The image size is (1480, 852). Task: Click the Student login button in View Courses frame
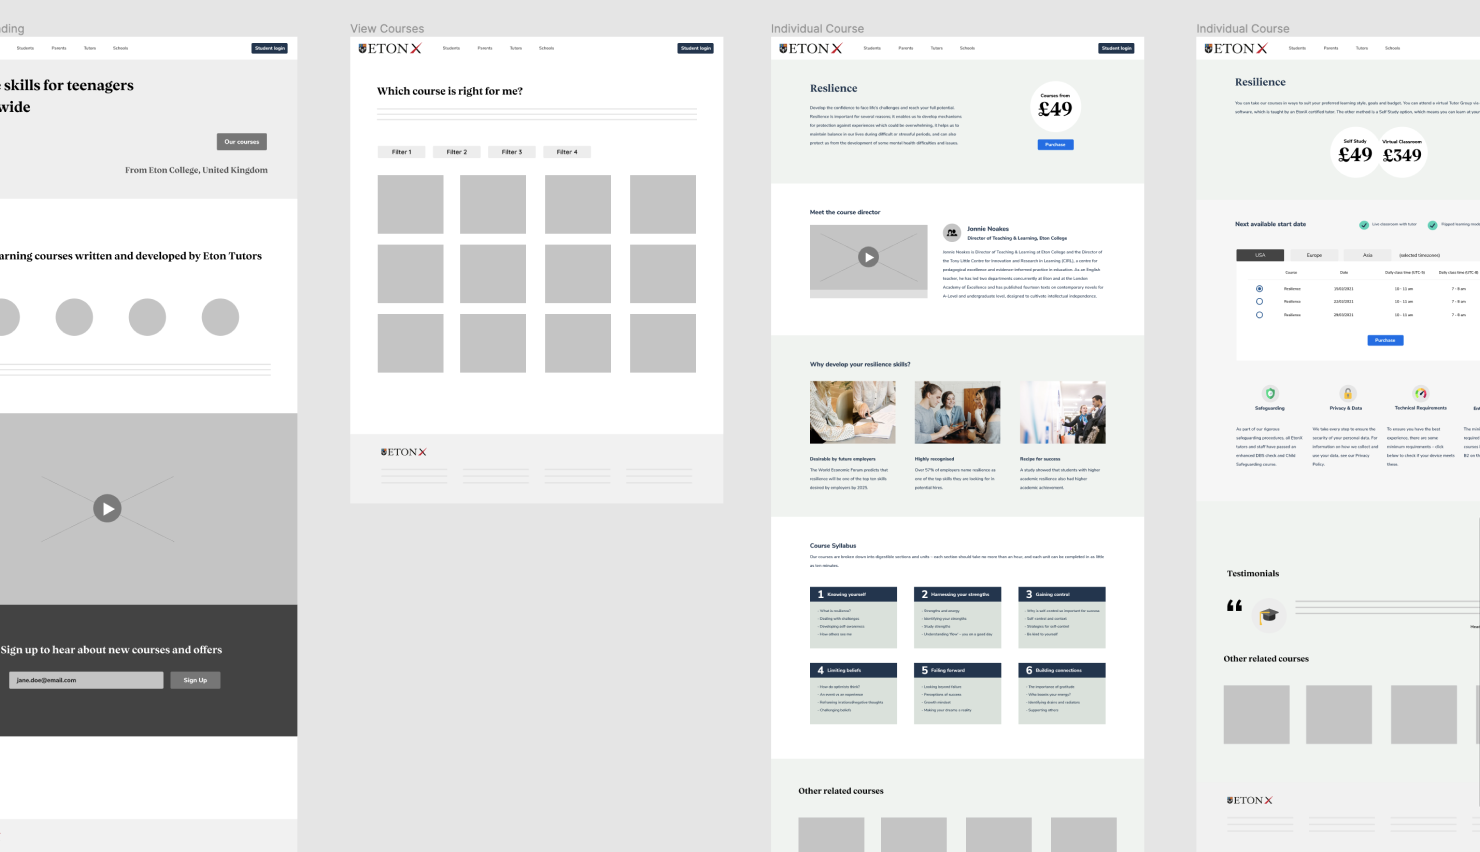(x=695, y=48)
